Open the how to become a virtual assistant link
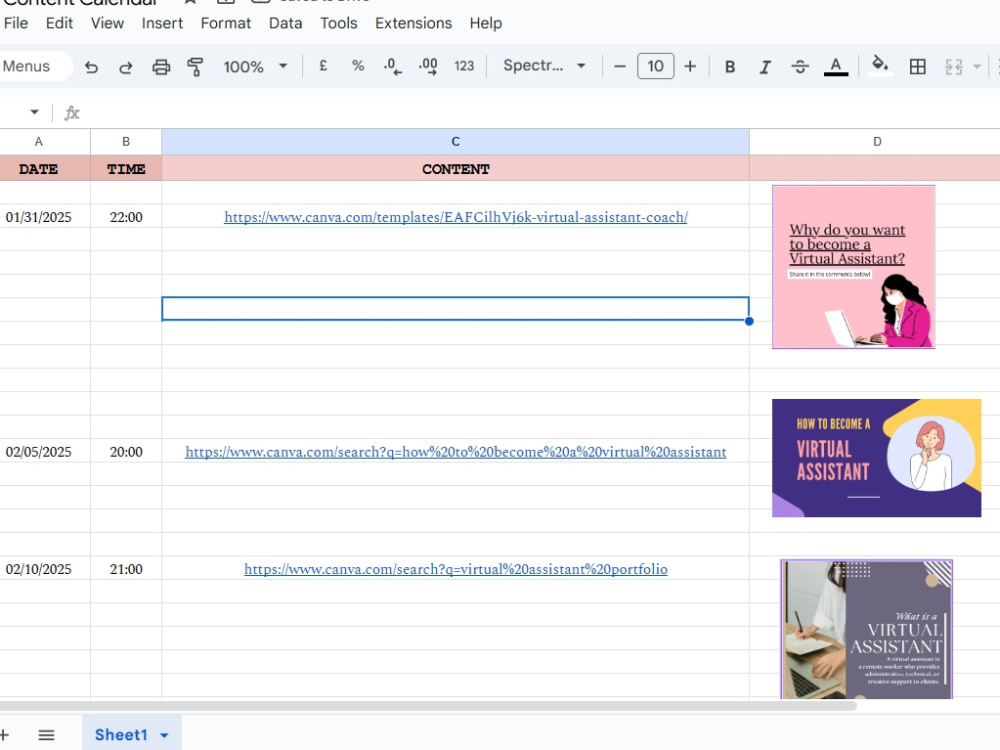The width and height of the screenshot is (1000, 750). [455, 452]
